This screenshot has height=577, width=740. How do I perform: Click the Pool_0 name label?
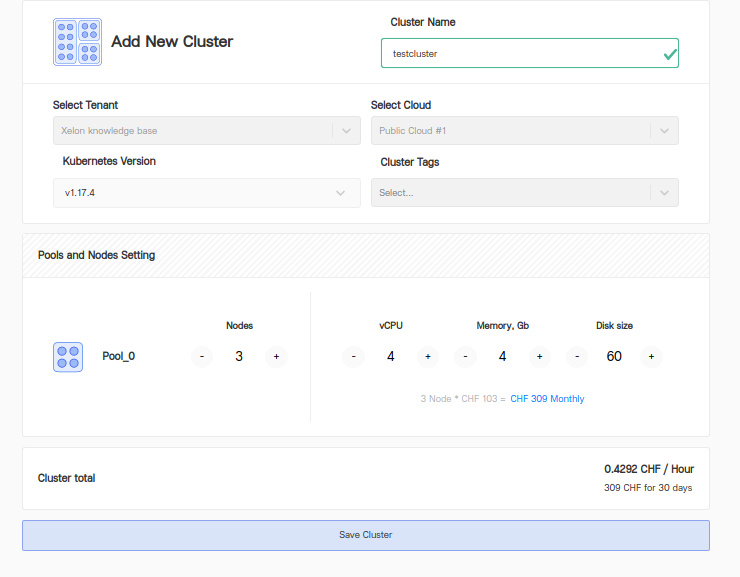(x=119, y=356)
